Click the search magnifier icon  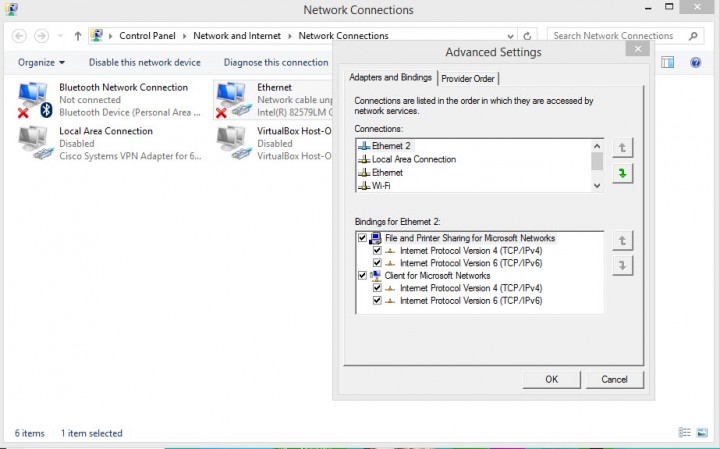point(693,36)
